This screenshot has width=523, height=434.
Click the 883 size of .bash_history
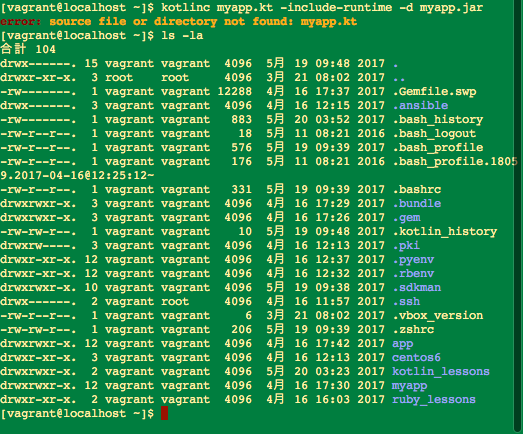click(241, 119)
